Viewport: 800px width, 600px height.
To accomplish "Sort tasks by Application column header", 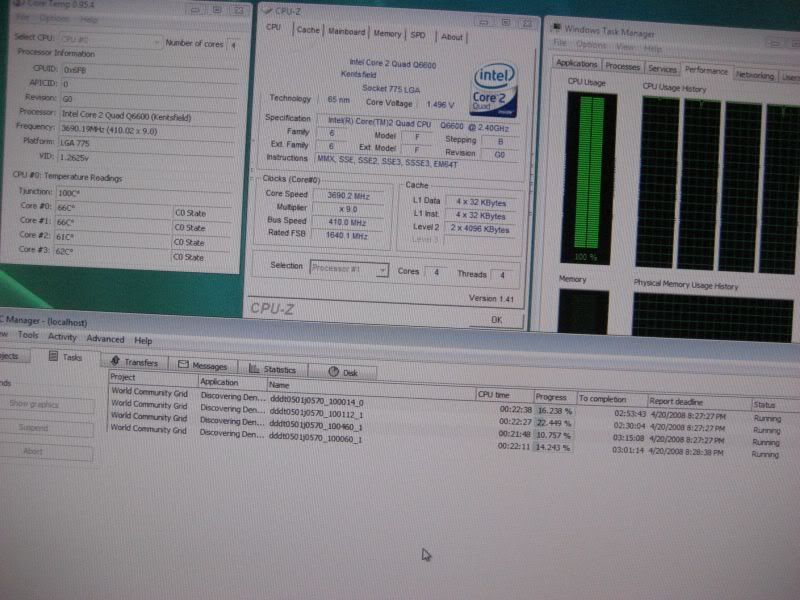I will [232, 382].
